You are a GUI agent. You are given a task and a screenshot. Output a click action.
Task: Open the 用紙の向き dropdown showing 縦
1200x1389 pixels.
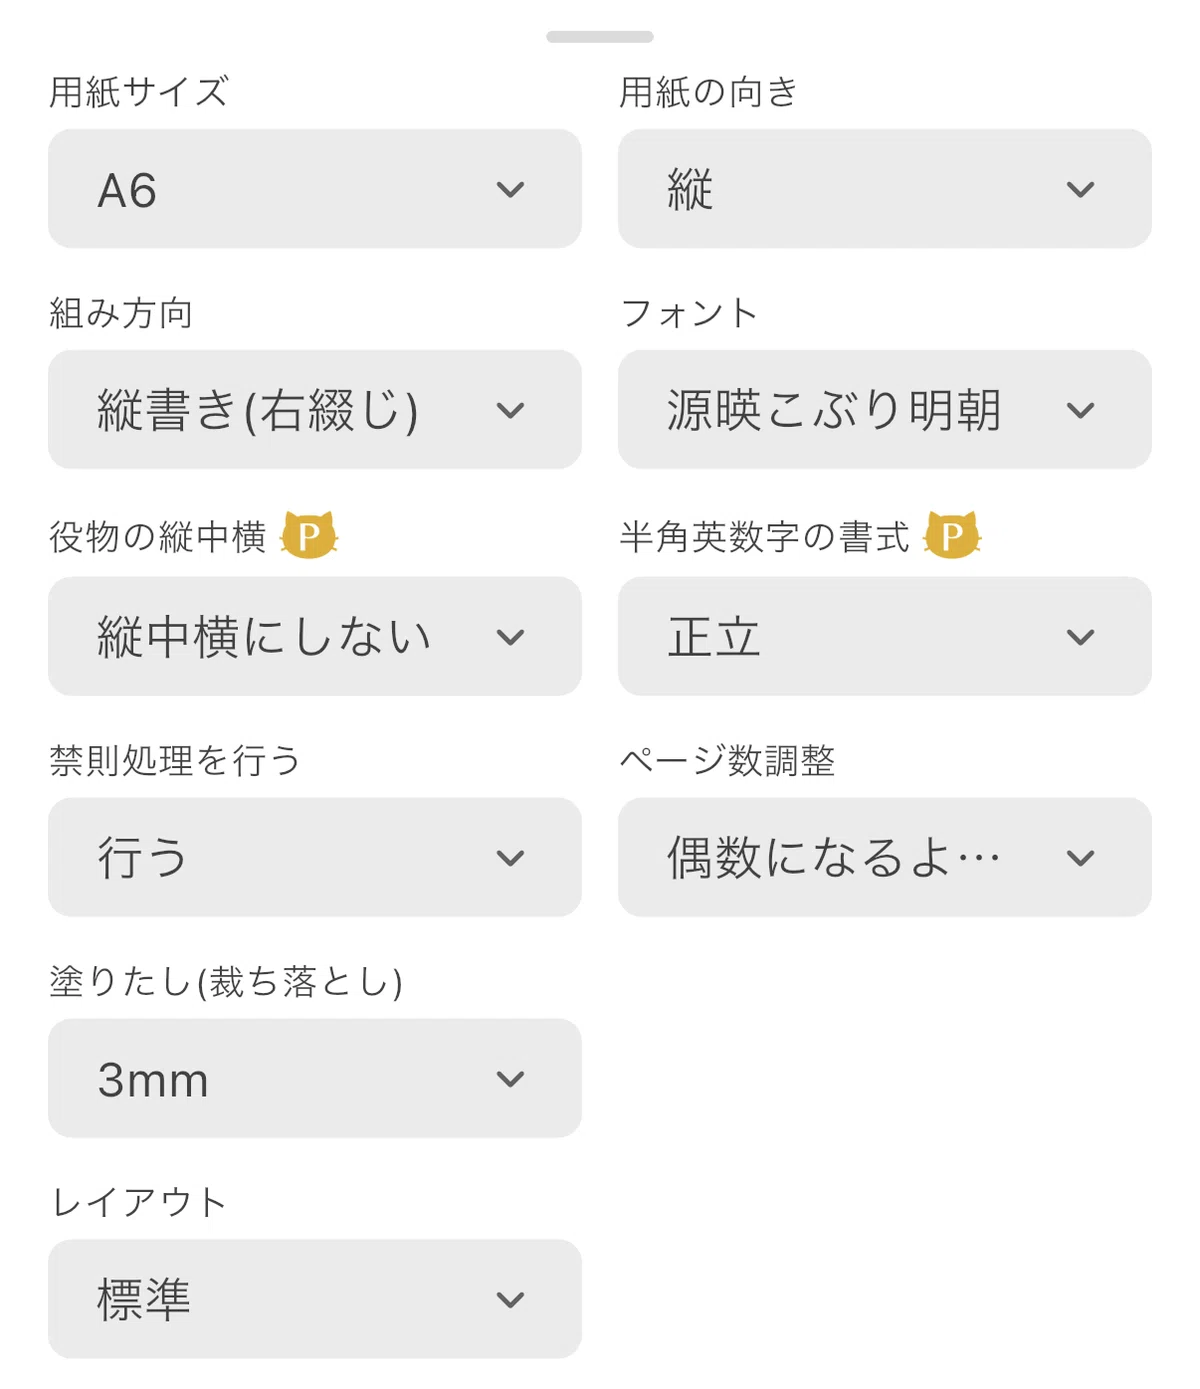coord(885,188)
